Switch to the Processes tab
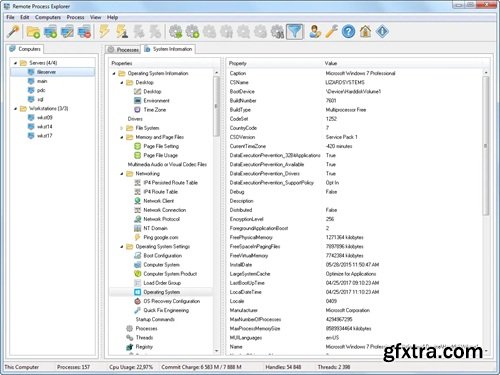The height and width of the screenshot is (375, 500). [x=123, y=50]
